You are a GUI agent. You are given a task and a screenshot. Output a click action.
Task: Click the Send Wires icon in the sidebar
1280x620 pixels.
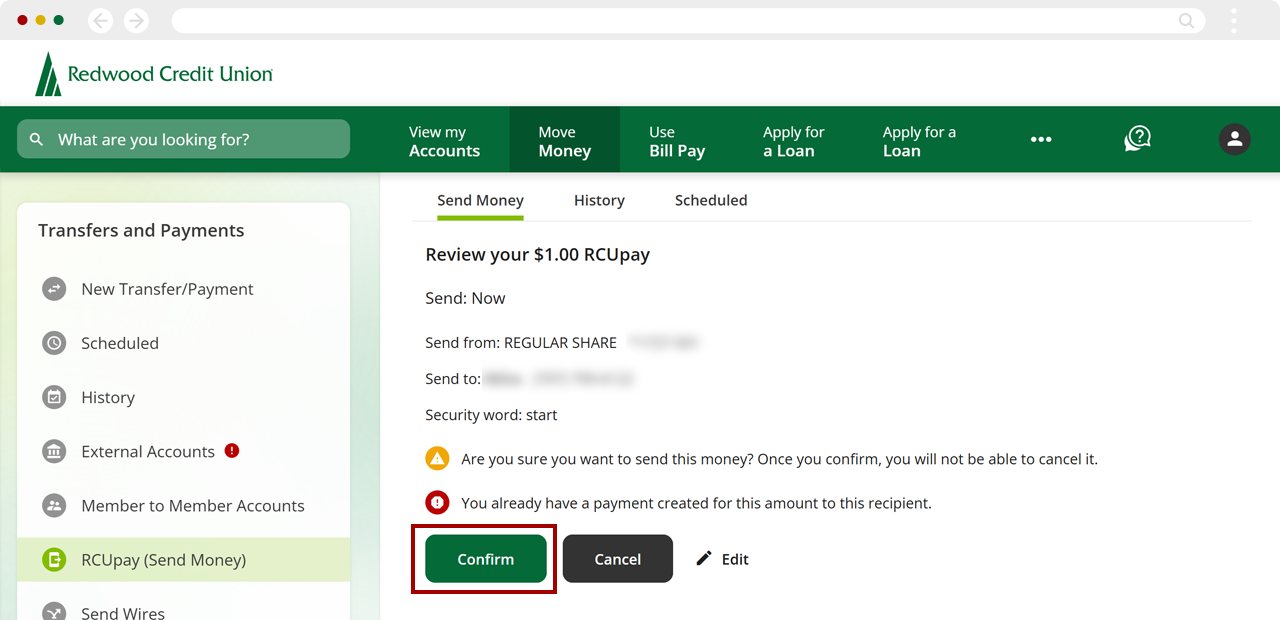click(x=54, y=613)
